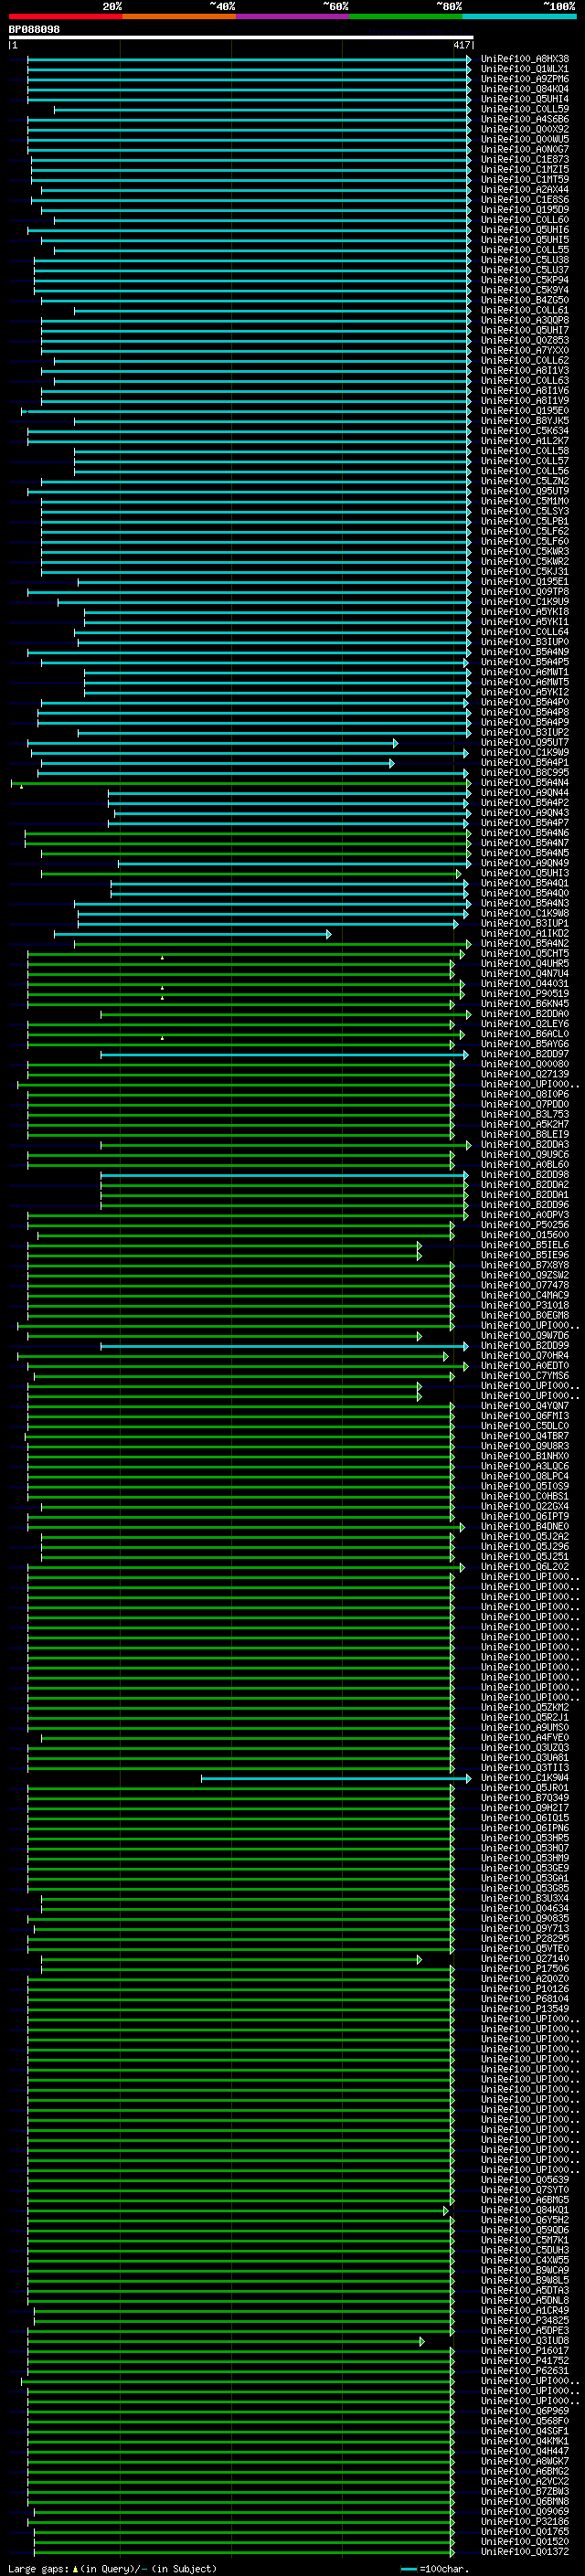This screenshot has height=2576, width=585.
Task: Select label UniRef100_A5K2H7
Action: coord(525,1124)
